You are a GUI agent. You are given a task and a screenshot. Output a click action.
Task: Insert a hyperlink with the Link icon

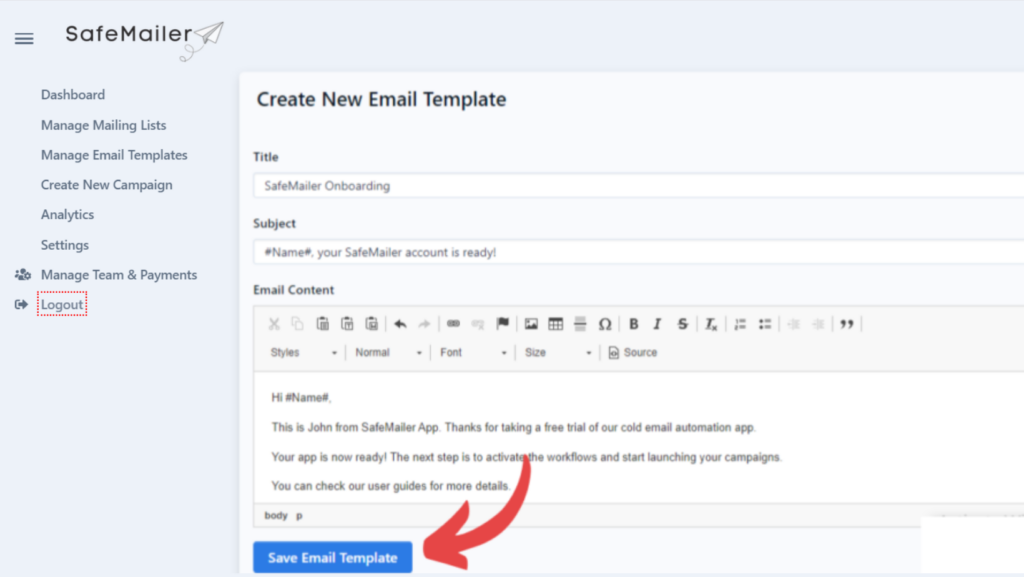[x=453, y=324]
